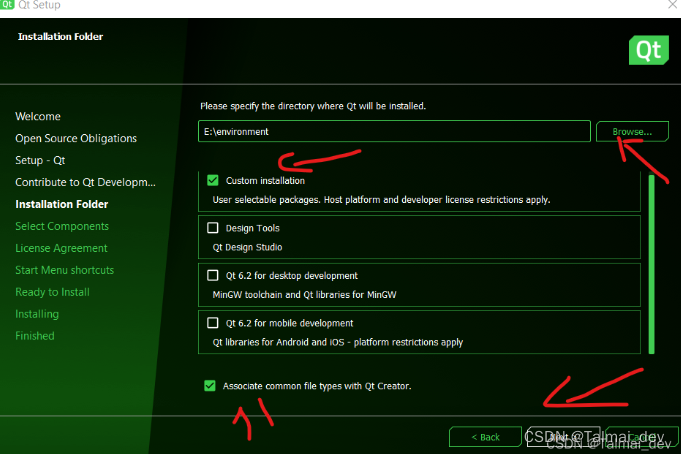Select Contribute to Qt Development step
The width and height of the screenshot is (681, 454).
(x=85, y=182)
